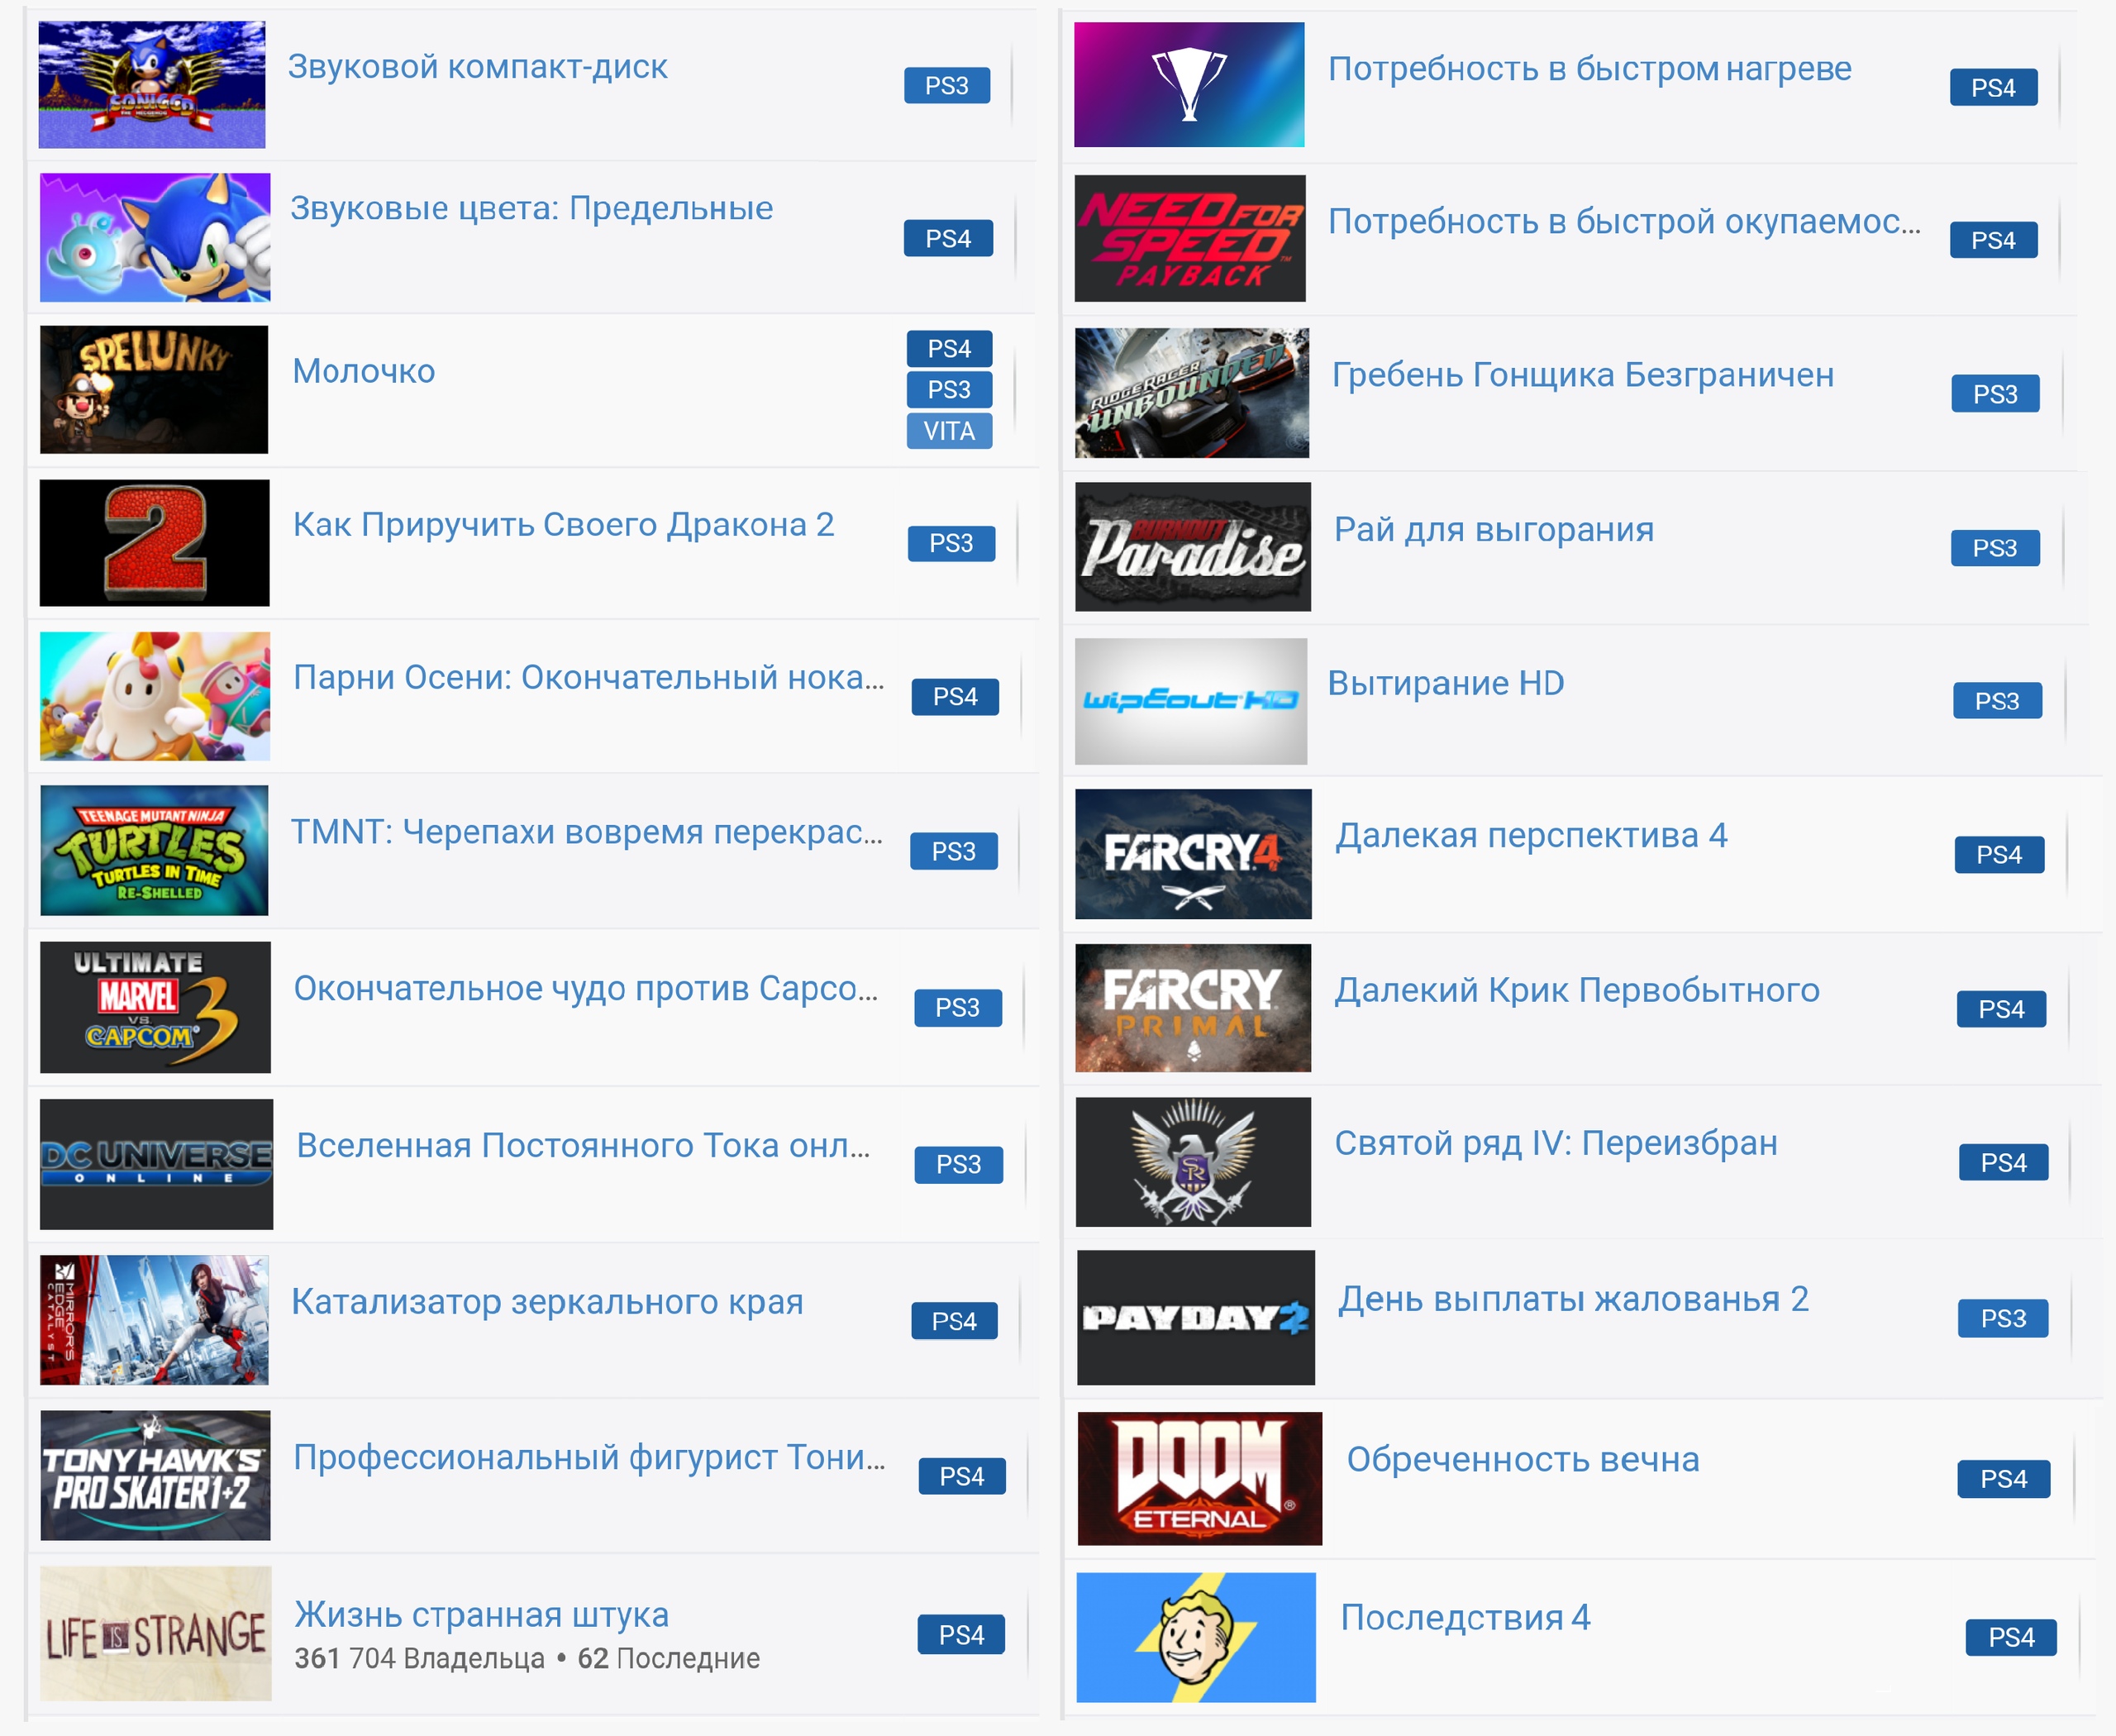Click the VITA platform tag for Spelunky
Screen dimensions: 2116x1736
(949, 431)
